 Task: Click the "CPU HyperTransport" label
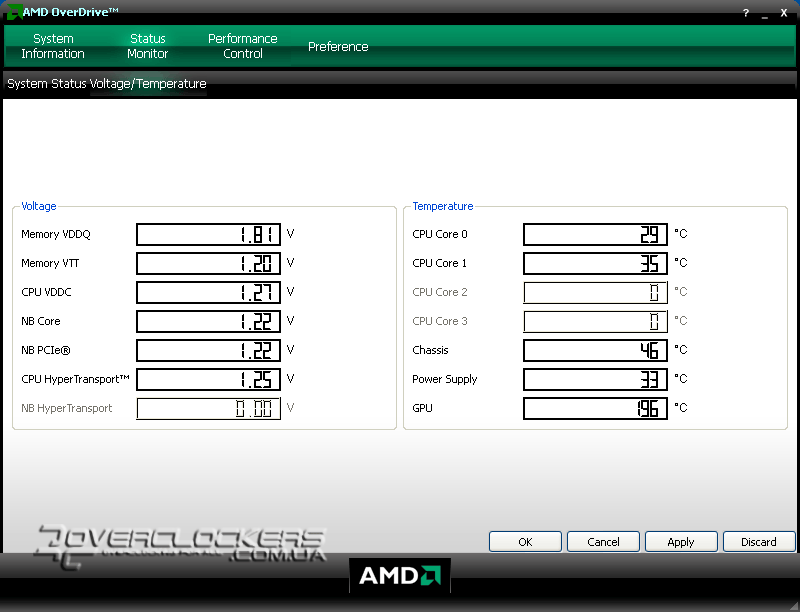(x=76, y=379)
